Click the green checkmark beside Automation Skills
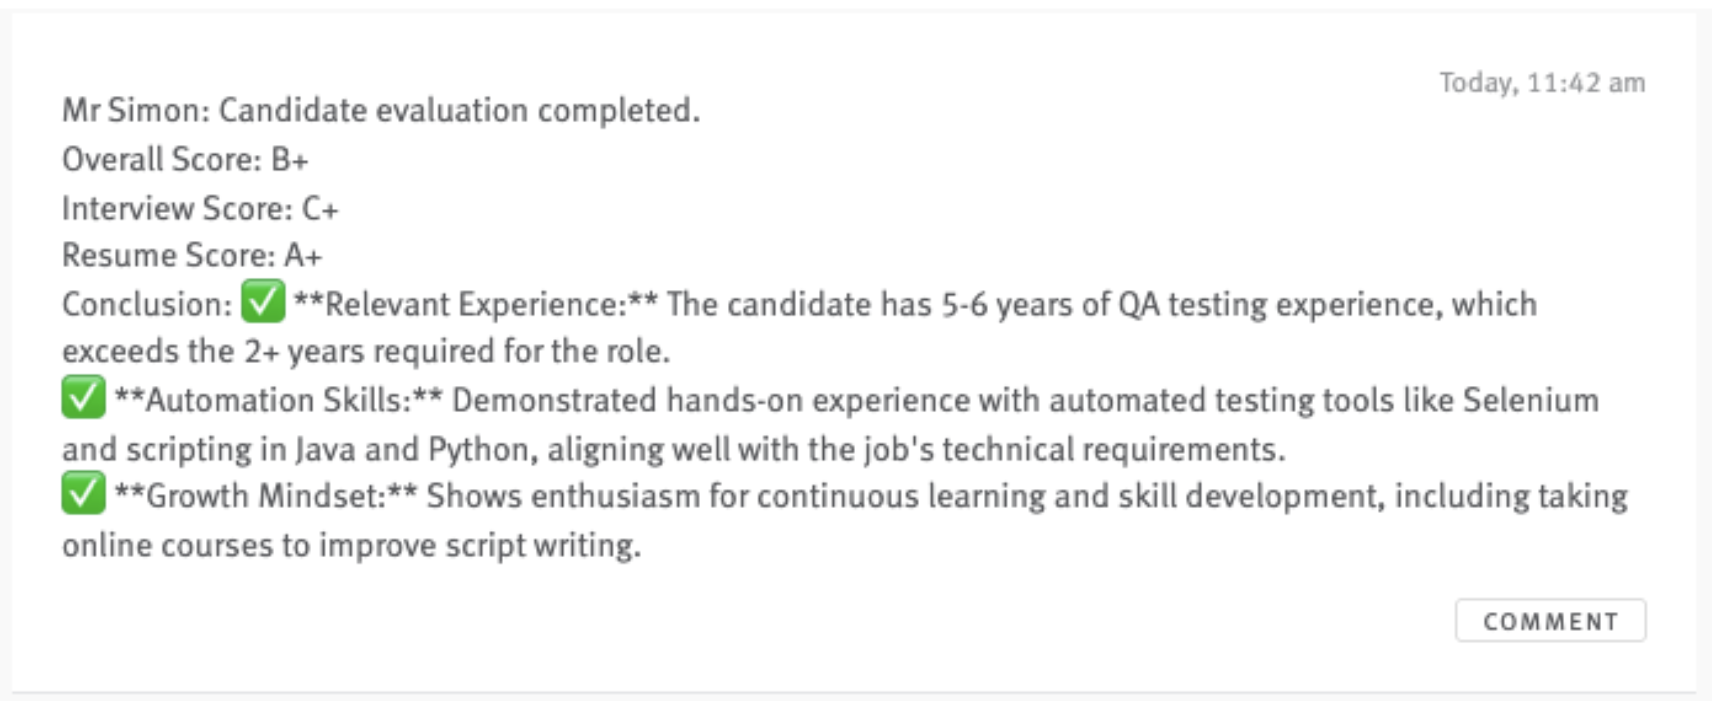The height and width of the screenshot is (704, 1712). click(x=83, y=398)
